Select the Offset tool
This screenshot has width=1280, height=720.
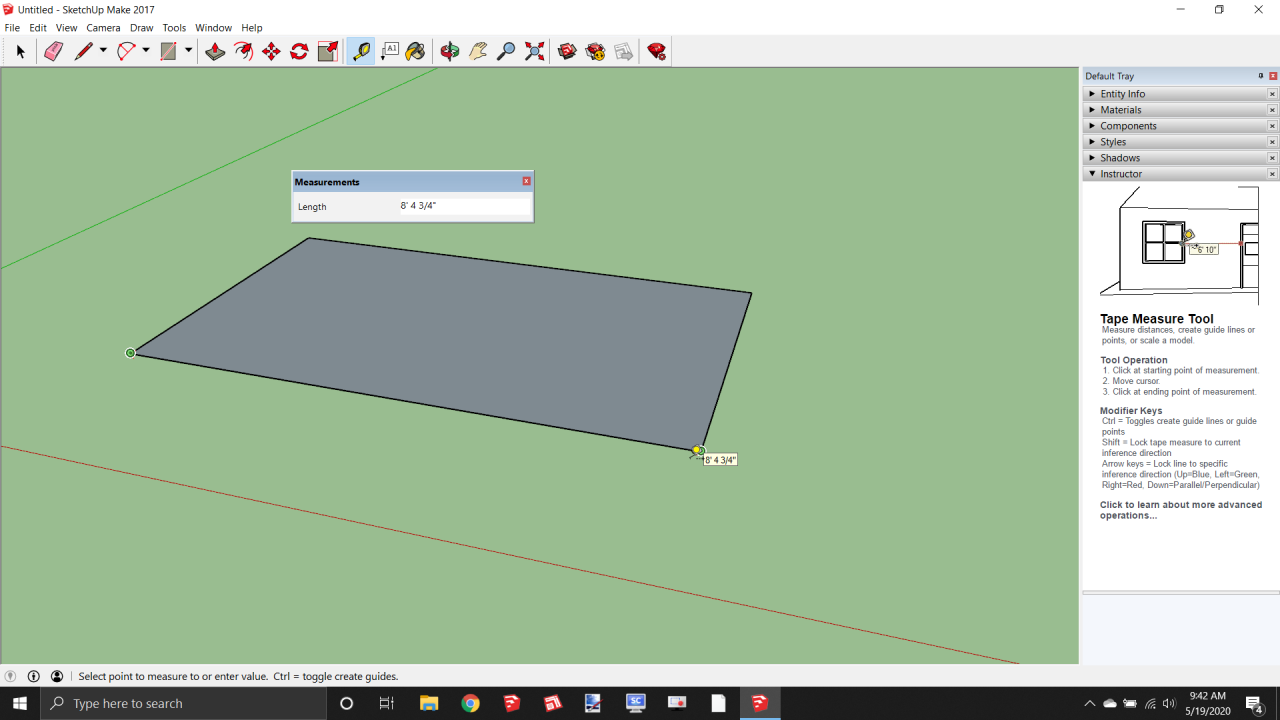pyautogui.click(x=243, y=51)
